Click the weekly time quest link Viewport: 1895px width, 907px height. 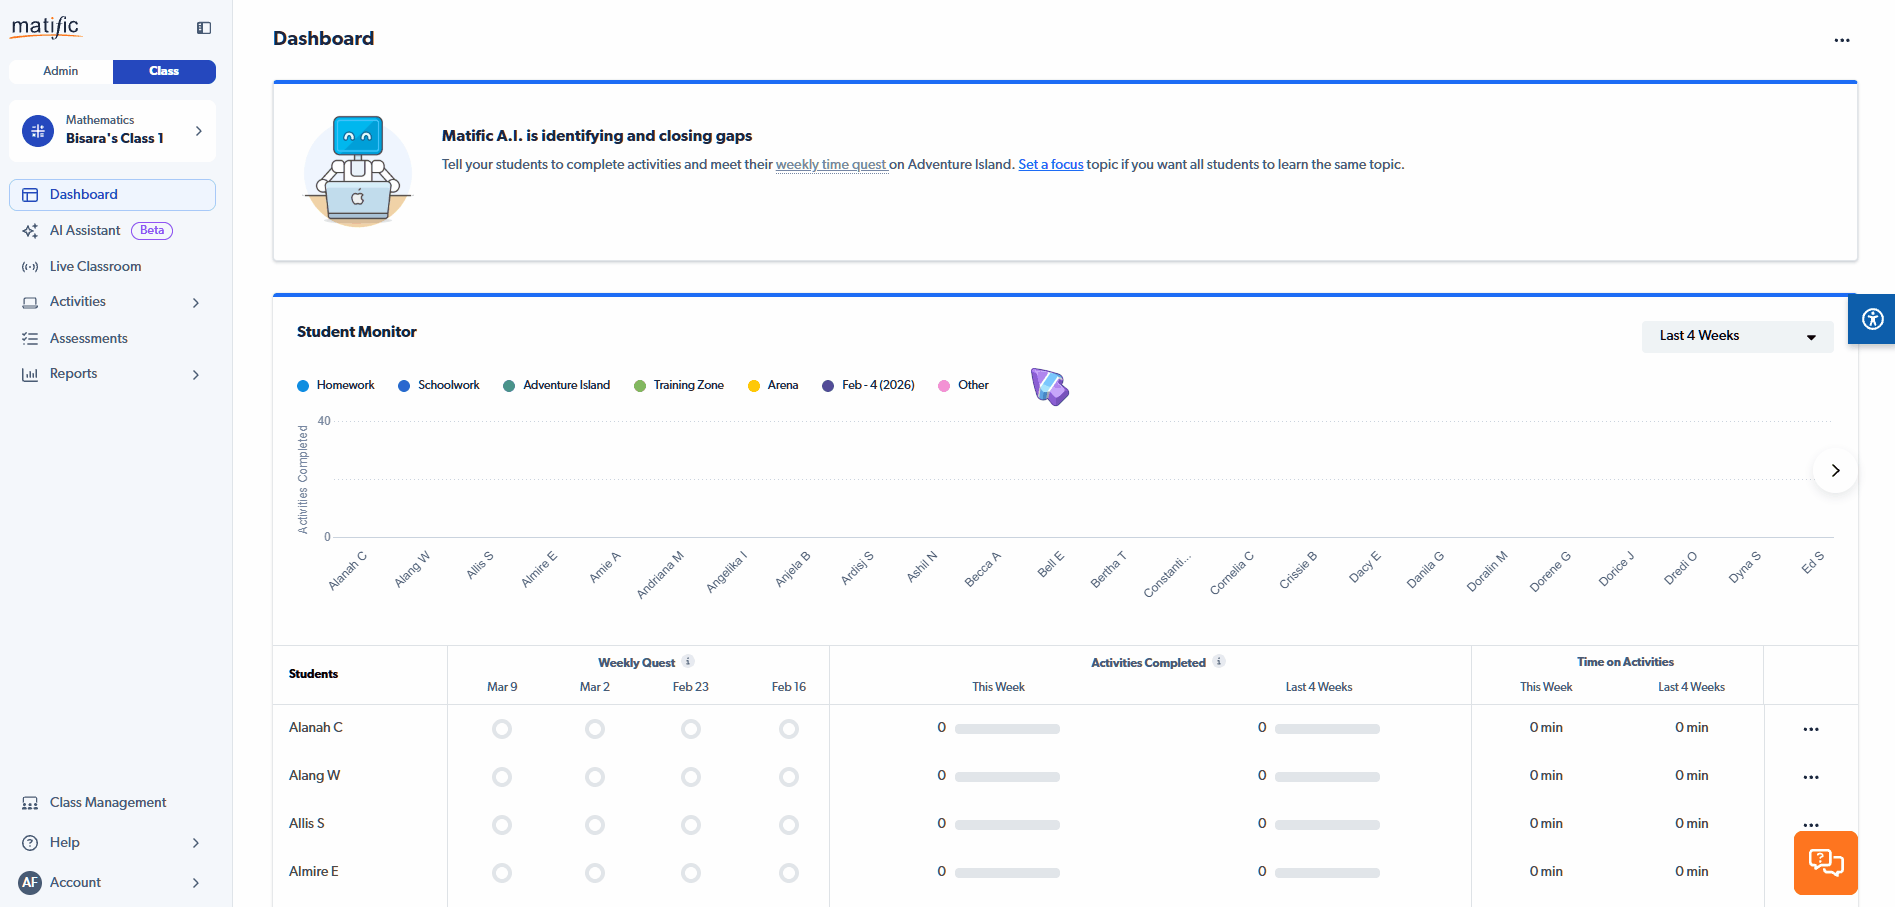[x=830, y=164]
